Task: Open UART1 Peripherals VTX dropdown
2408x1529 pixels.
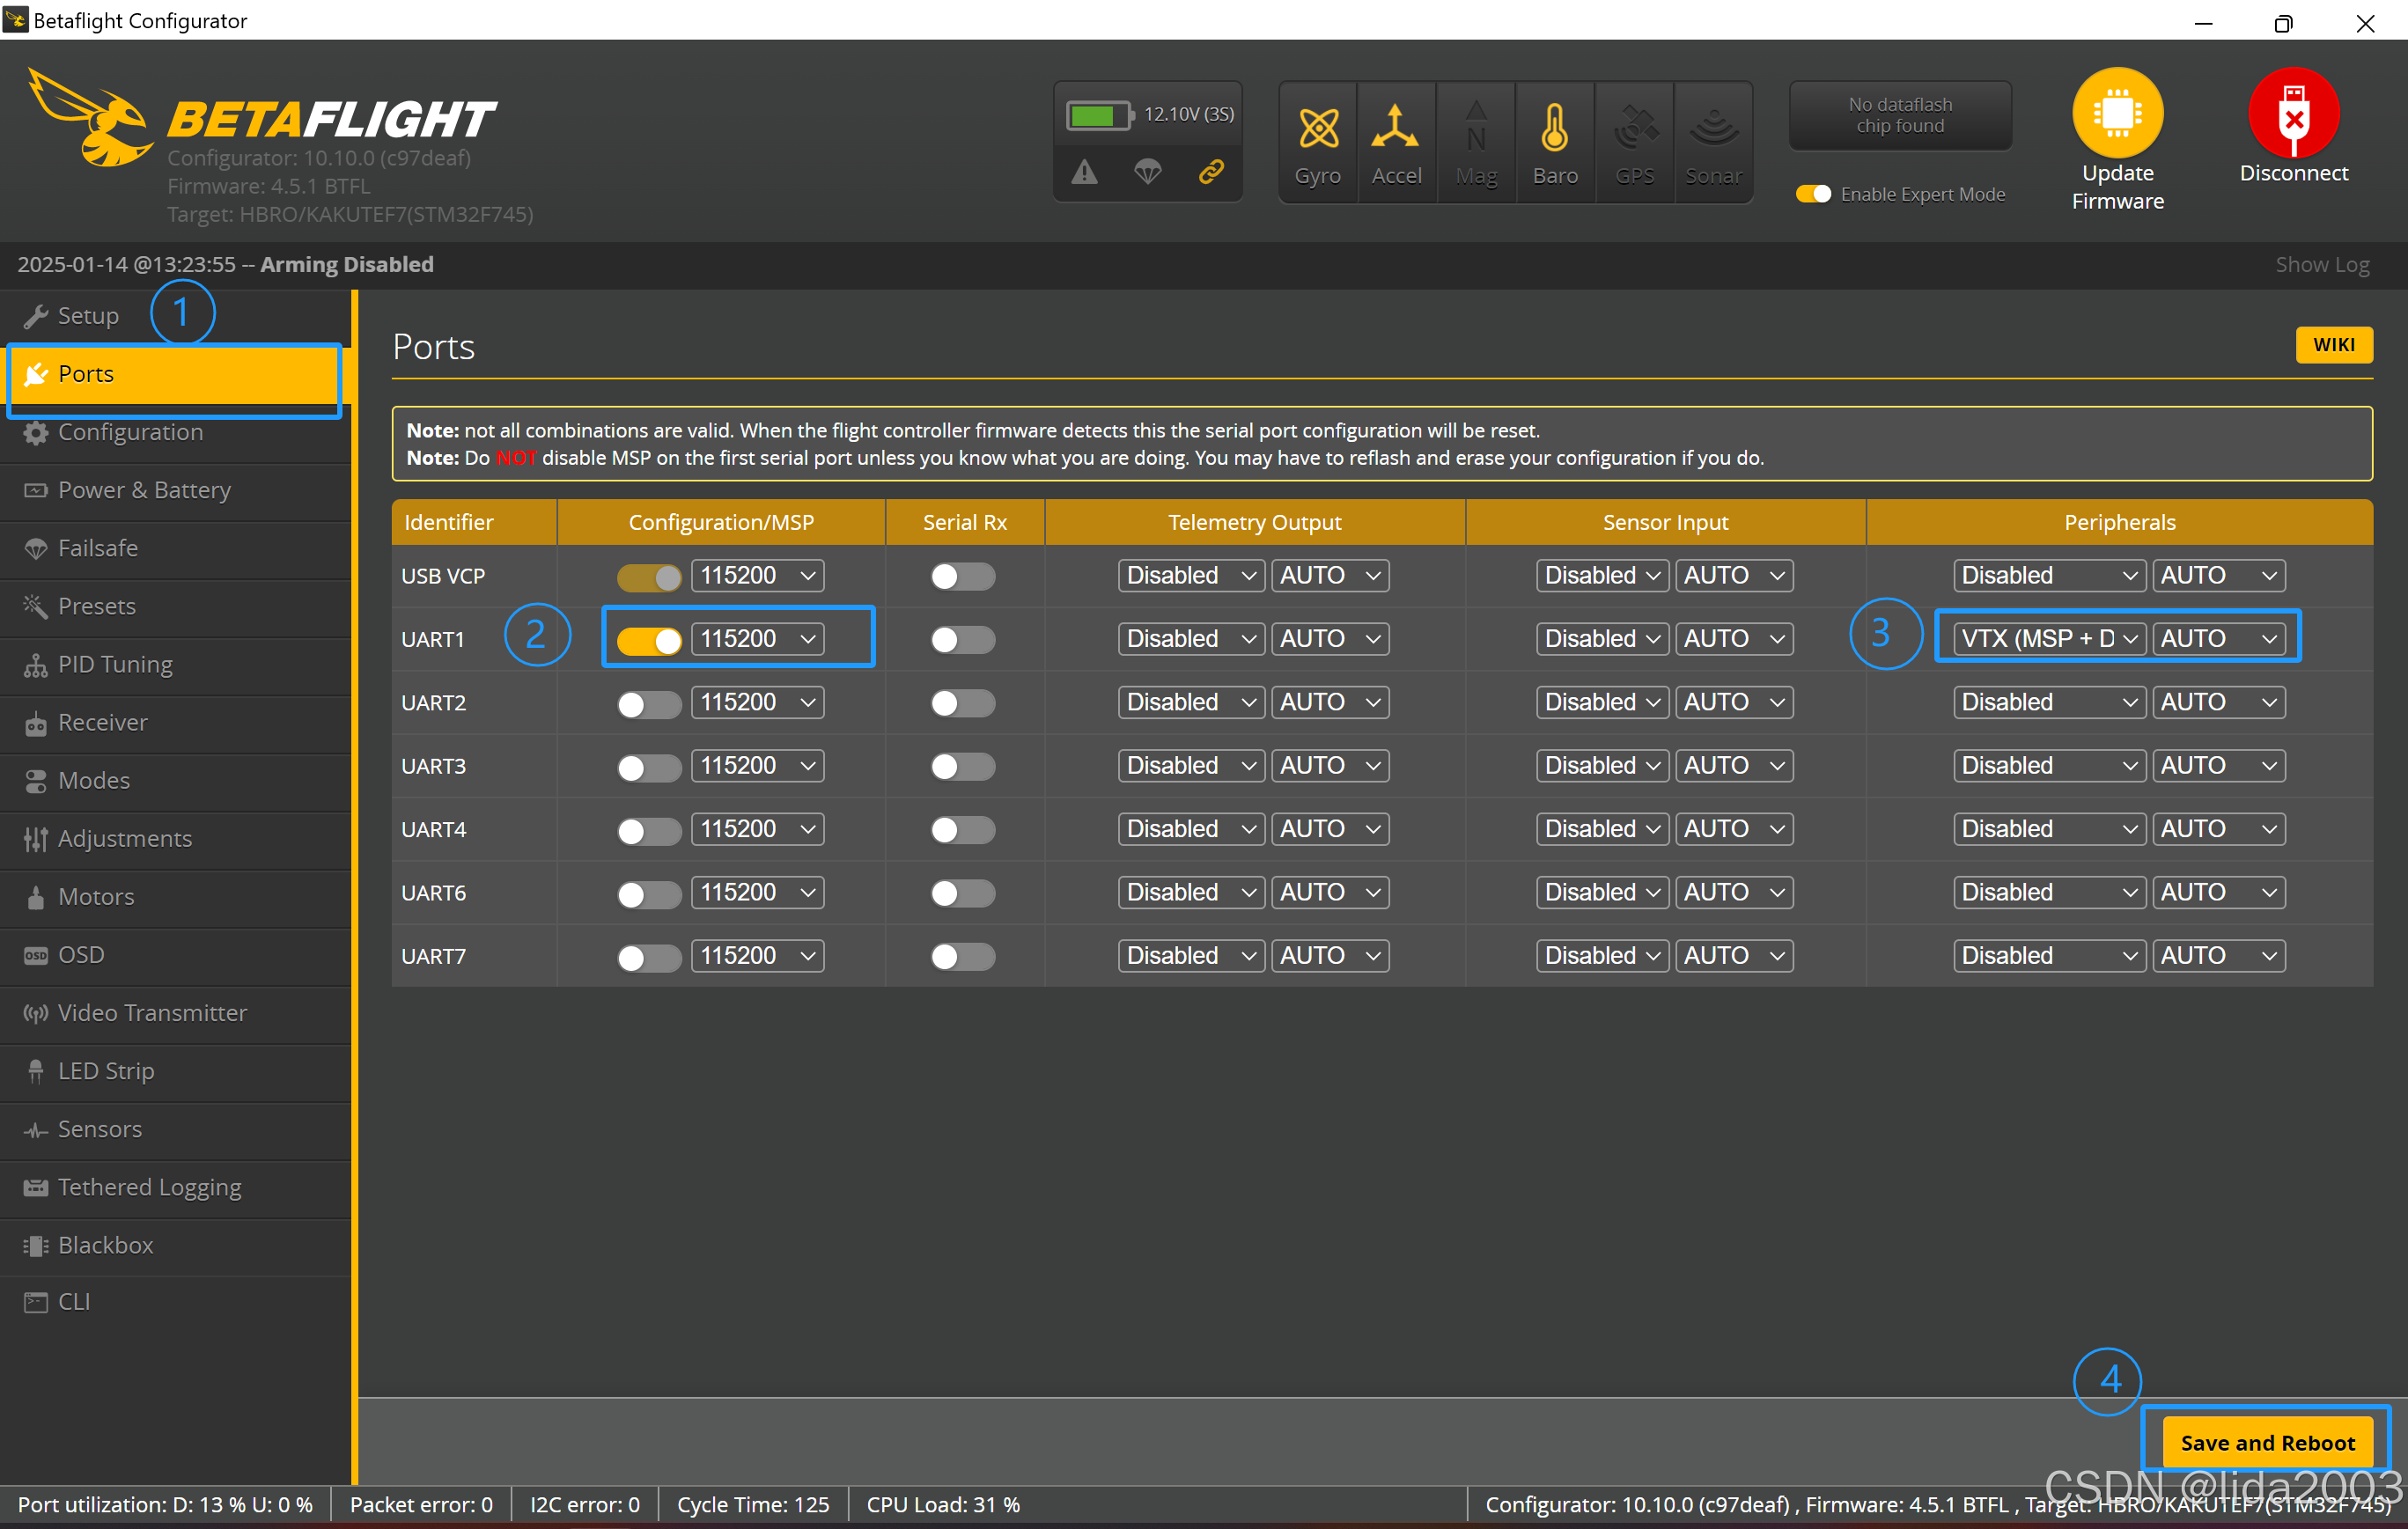Action: point(2049,639)
